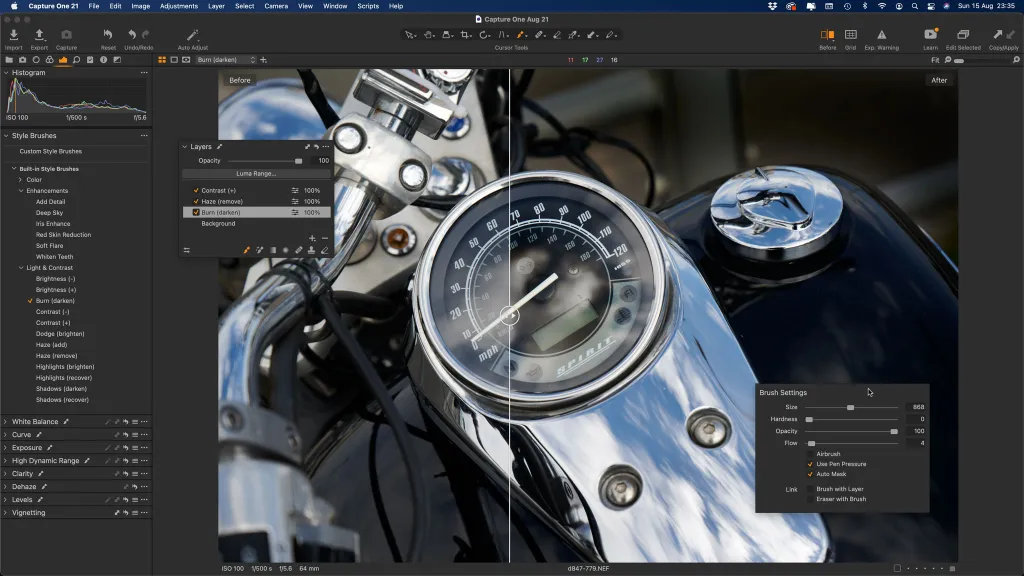
Task: Collapse the Light & Contrast group
Action: pos(21,268)
